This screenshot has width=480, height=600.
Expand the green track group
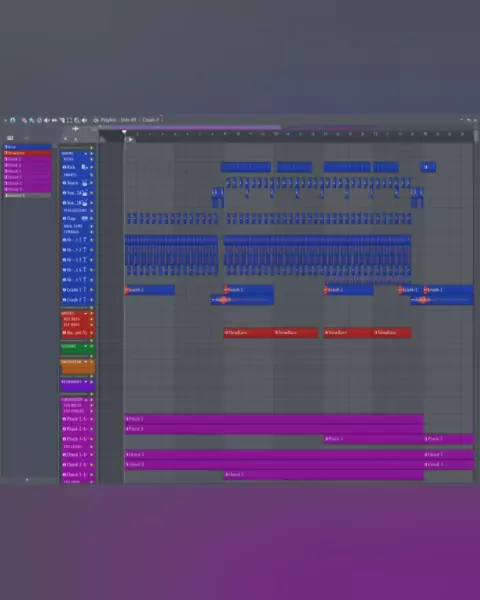pyautogui.click(x=86, y=346)
